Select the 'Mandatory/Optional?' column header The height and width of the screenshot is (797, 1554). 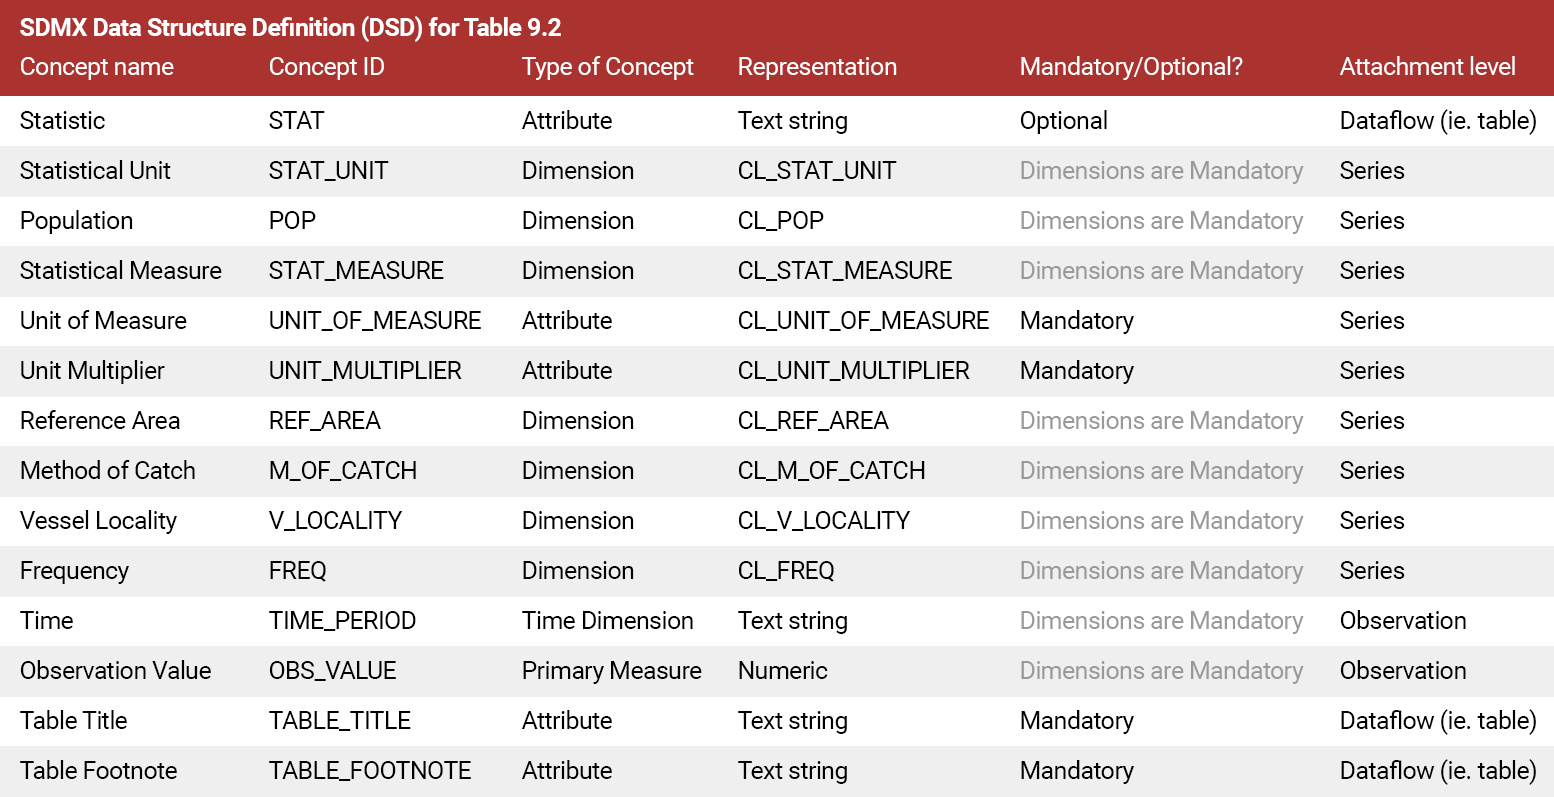pyautogui.click(x=1131, y=67)
